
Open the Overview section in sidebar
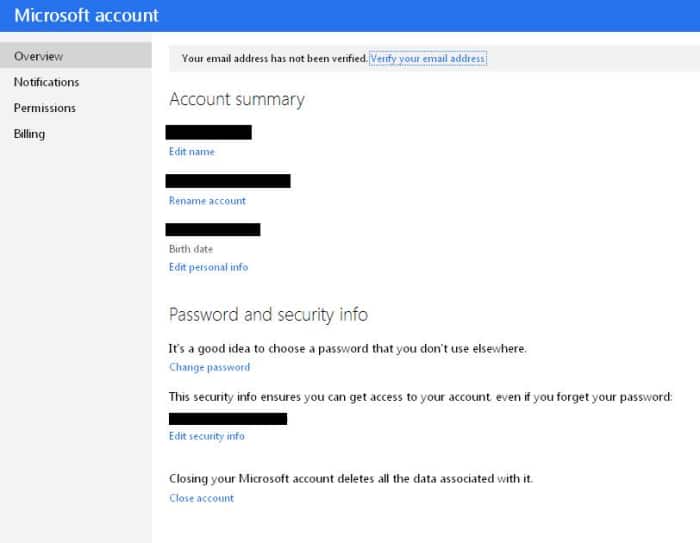coord(75,56)
